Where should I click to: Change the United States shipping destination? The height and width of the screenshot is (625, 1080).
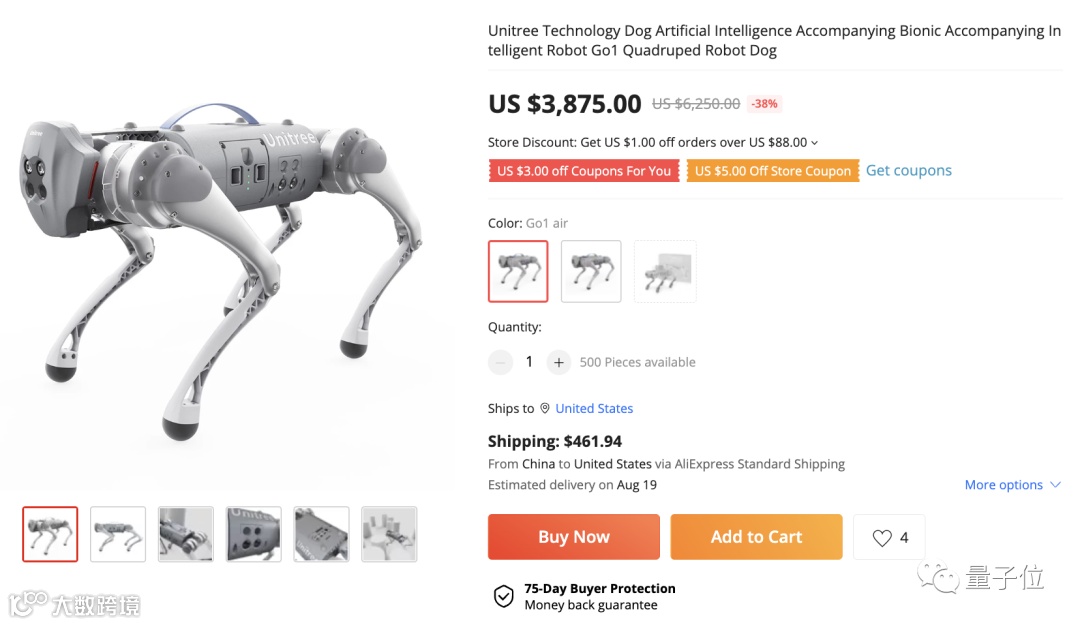[594, 408]
